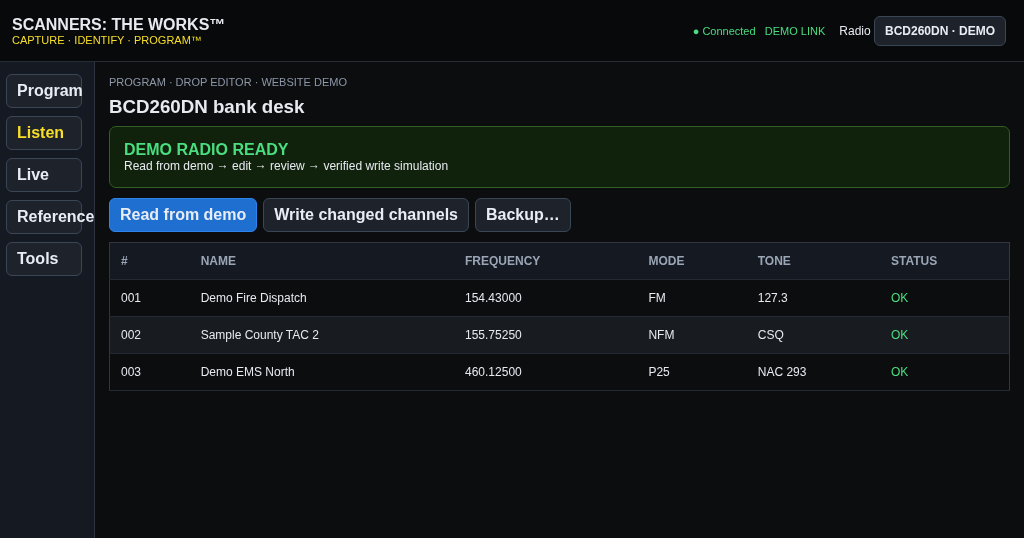This screenshot has height=538, width=1024.
Task: Click the TONE column header
Action: point(774,261)
